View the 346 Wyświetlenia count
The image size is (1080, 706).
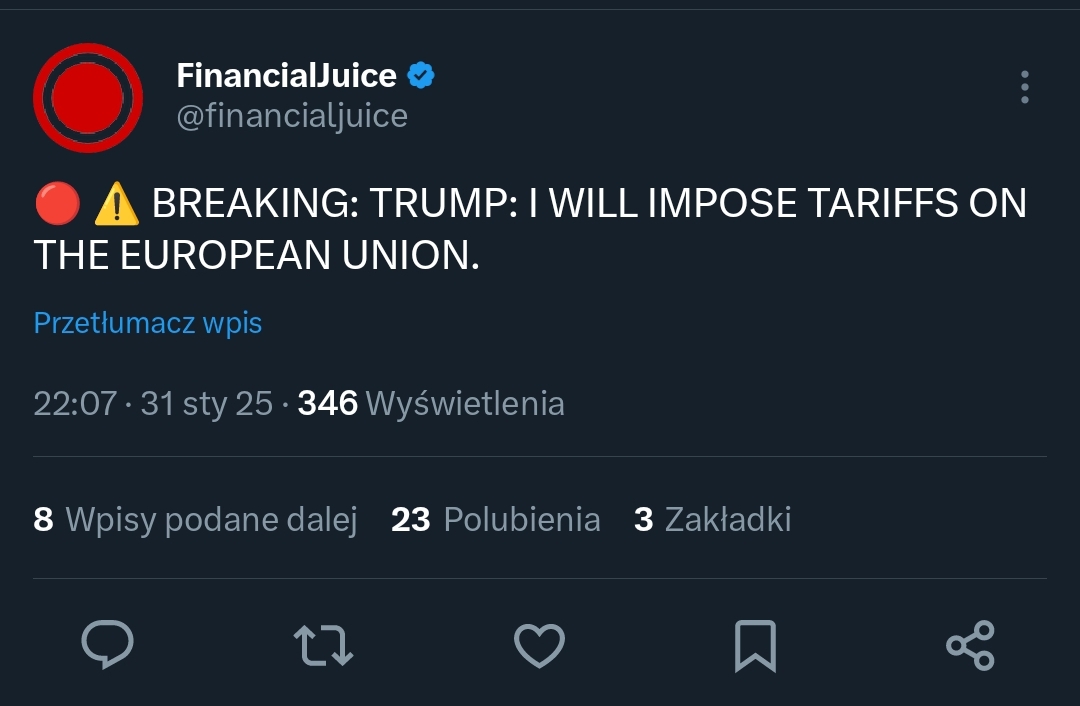click(431, 403)
